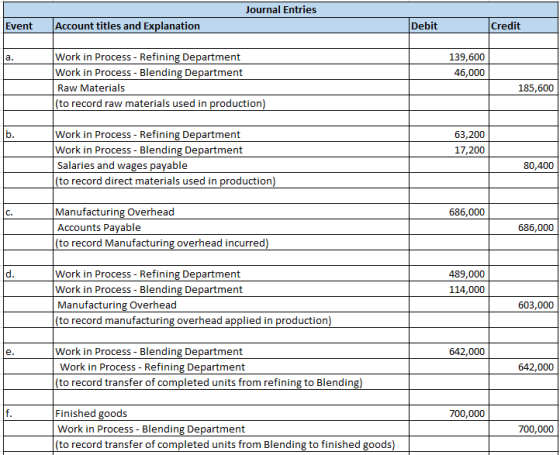Select event label f.

[29, 413]
